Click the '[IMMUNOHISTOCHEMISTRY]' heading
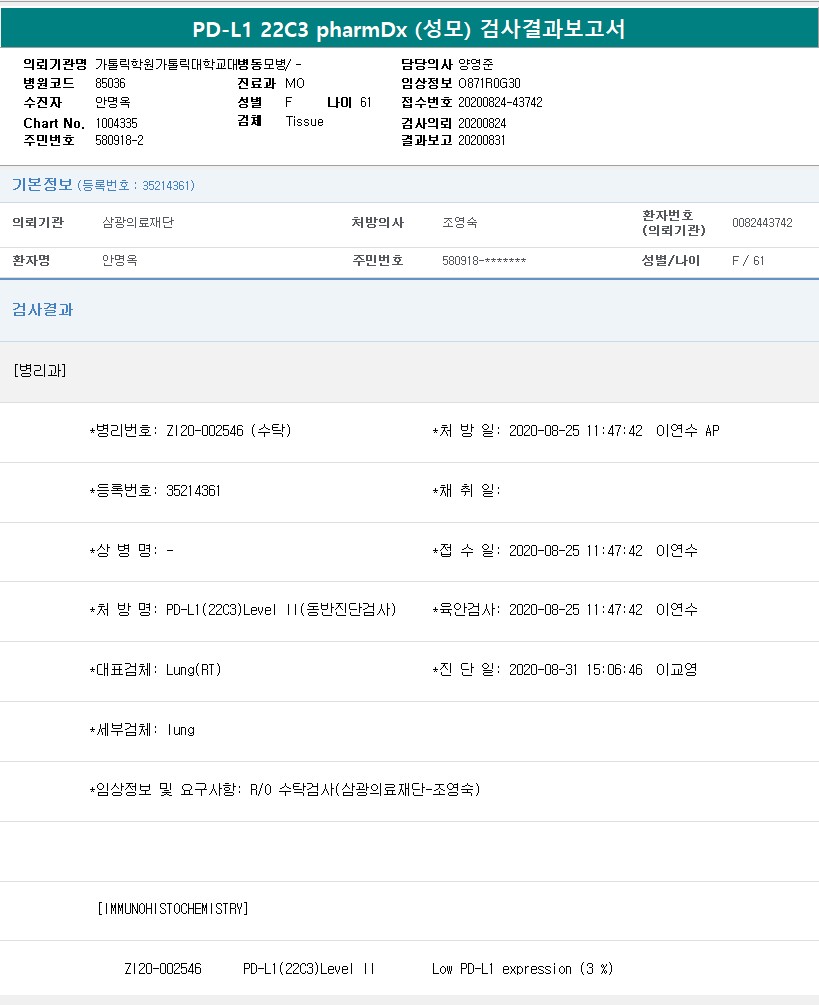The width and height of the screenshot is (819, 1005). (x=172, y=909)
